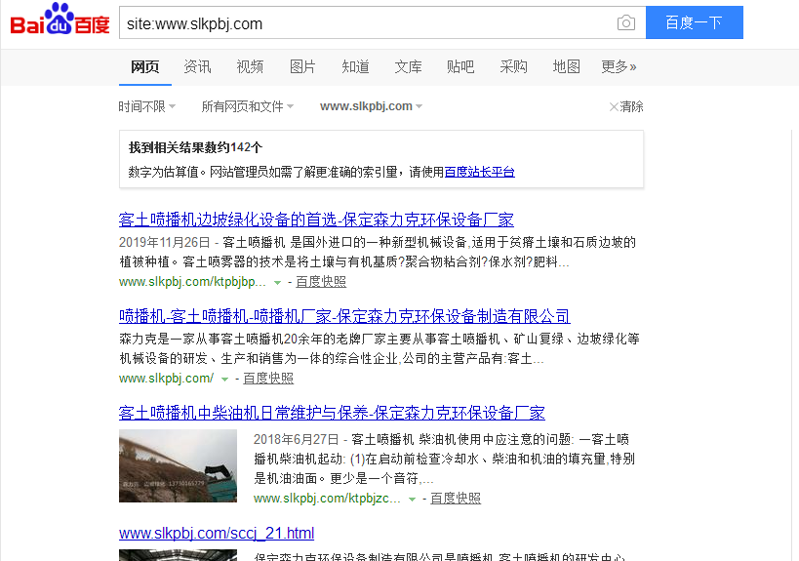Click the sccj_21 result thumbnail at bottom
The height and width of the screenshot is (561, 799).
(178, 555)
